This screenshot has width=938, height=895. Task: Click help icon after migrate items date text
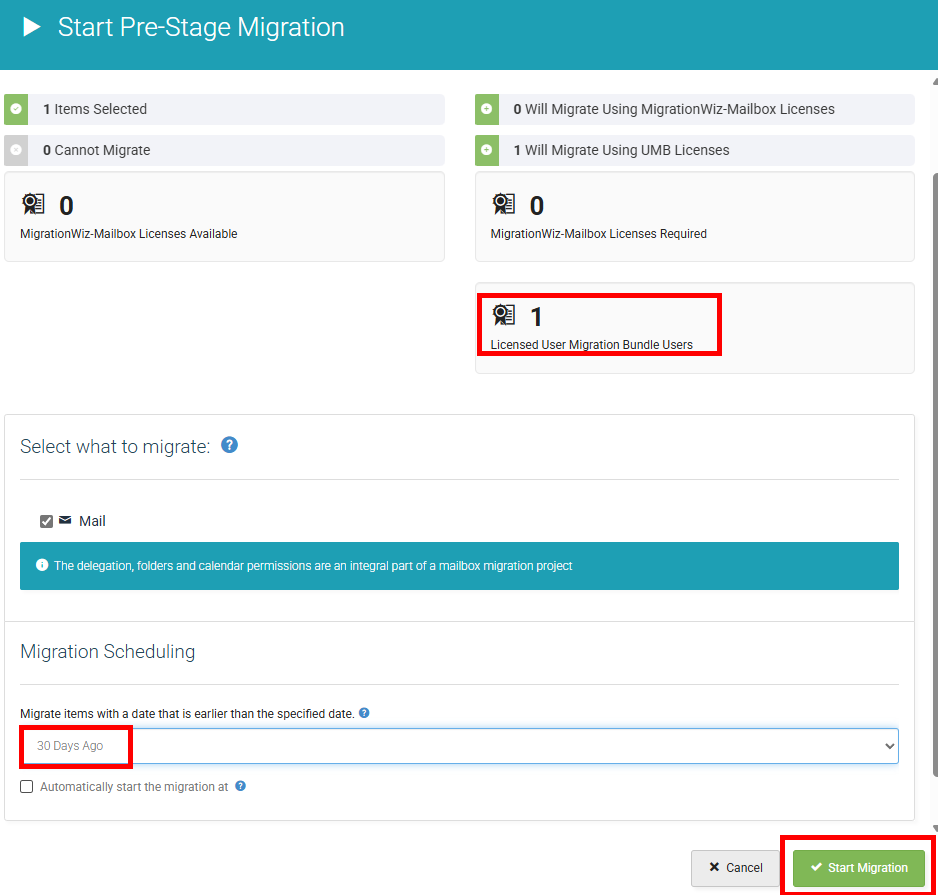point(364,713)
